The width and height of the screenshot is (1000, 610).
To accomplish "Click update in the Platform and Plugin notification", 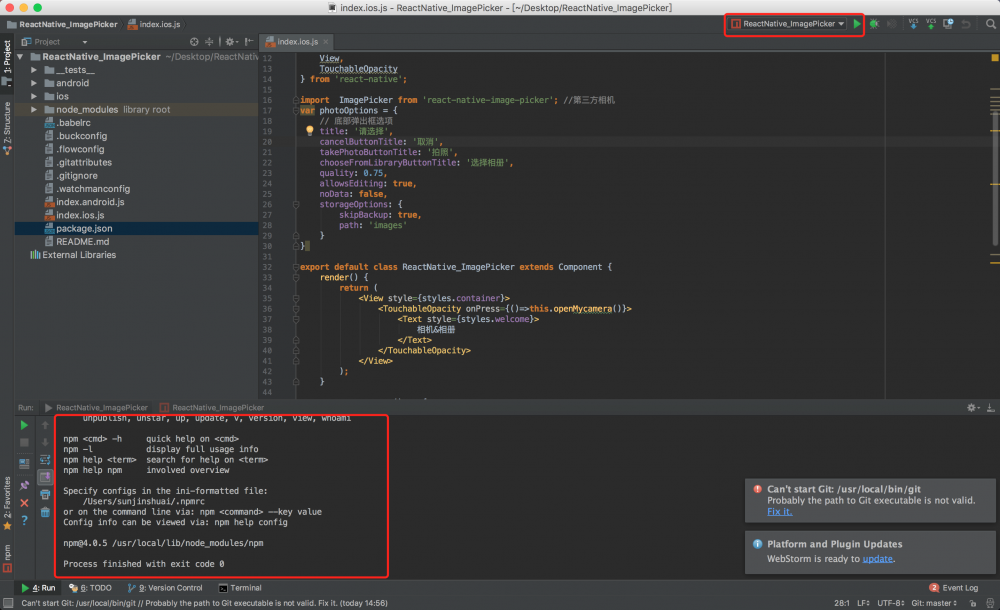I will 876,558.
